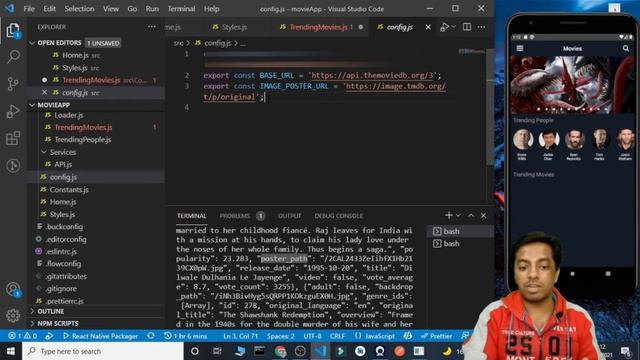The image size is (640, 360).
Task: Open Explorer more actions ellipsis
Action: pyautogui.click(x=152, y=27)
